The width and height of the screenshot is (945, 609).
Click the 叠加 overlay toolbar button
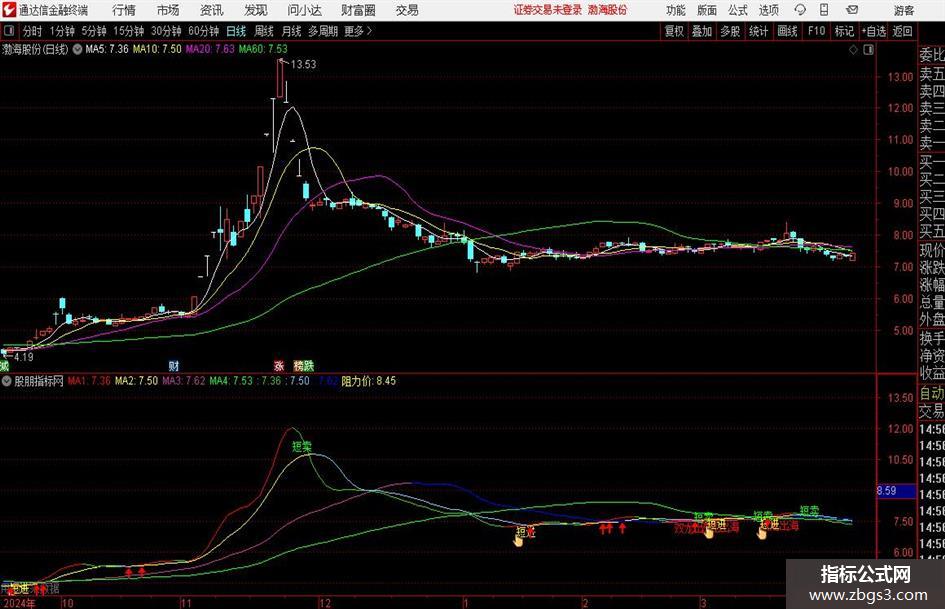coord(702,31)
